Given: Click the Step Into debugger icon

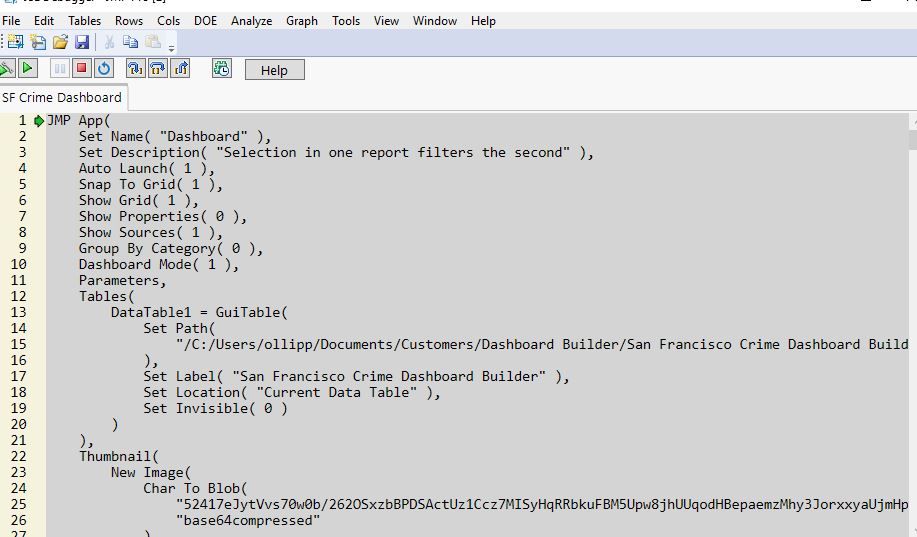Looking at the screenshot, I should pos(135,69).
